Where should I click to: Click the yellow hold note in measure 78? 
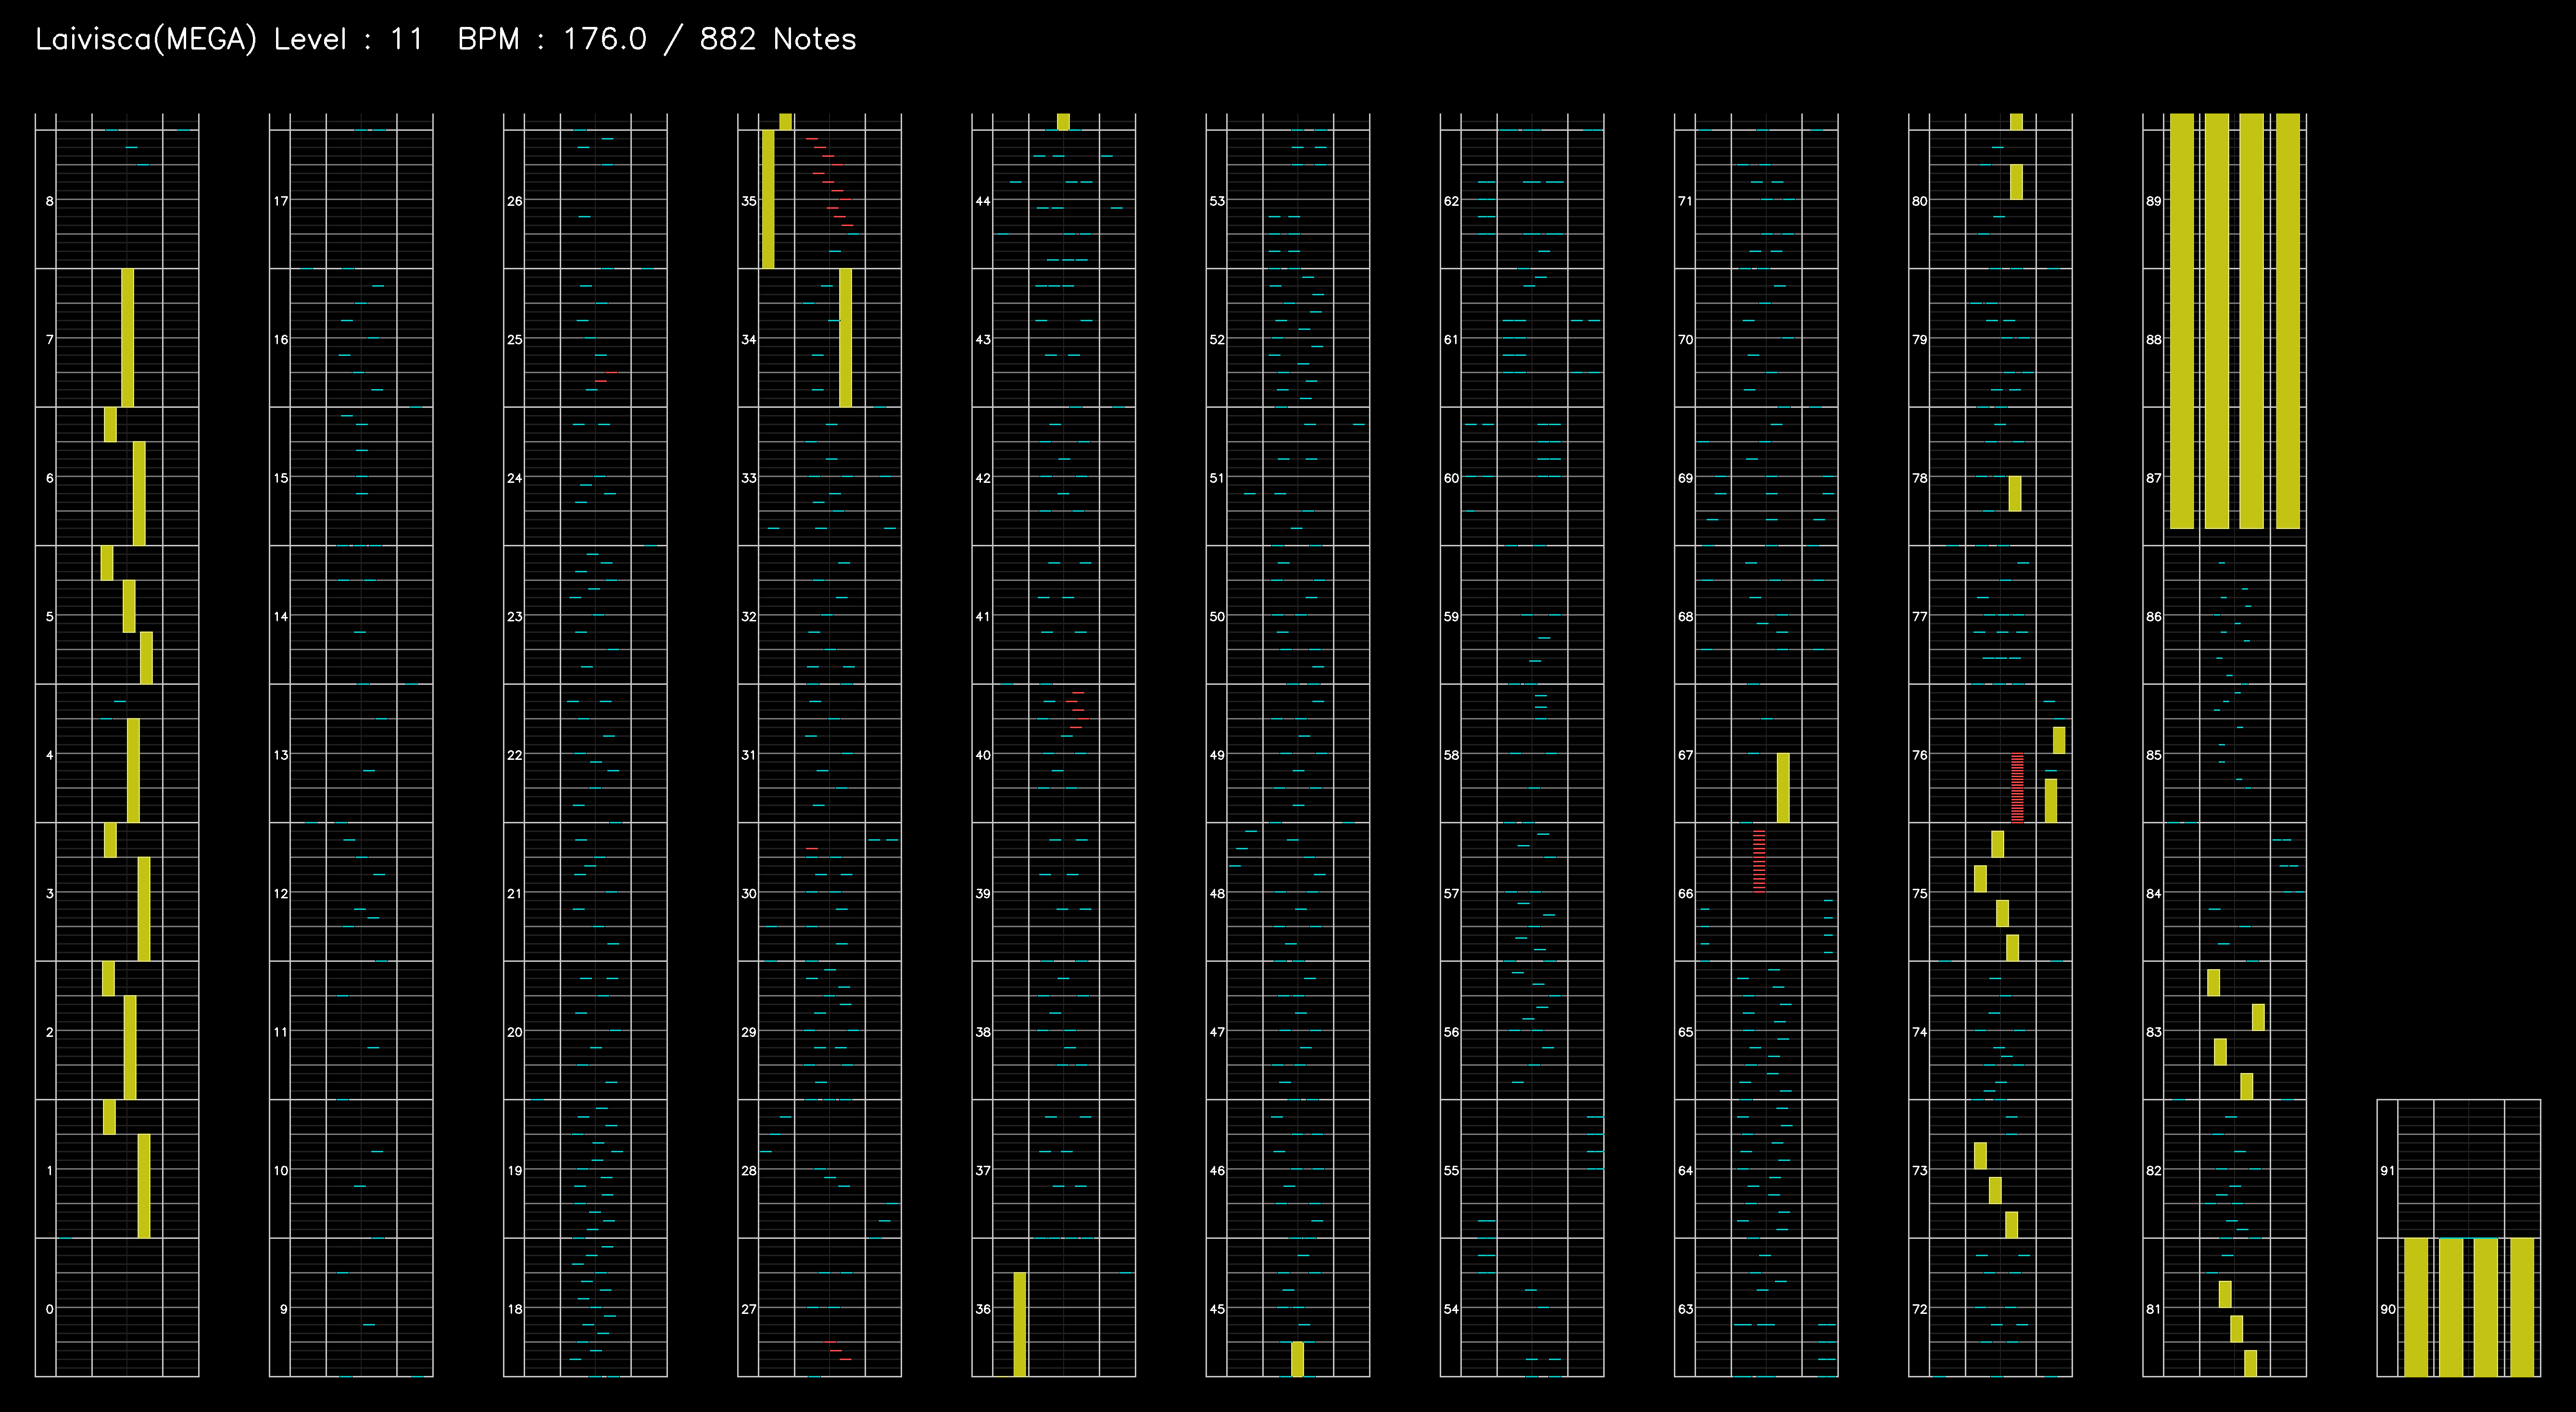[x=2015, y=494]
